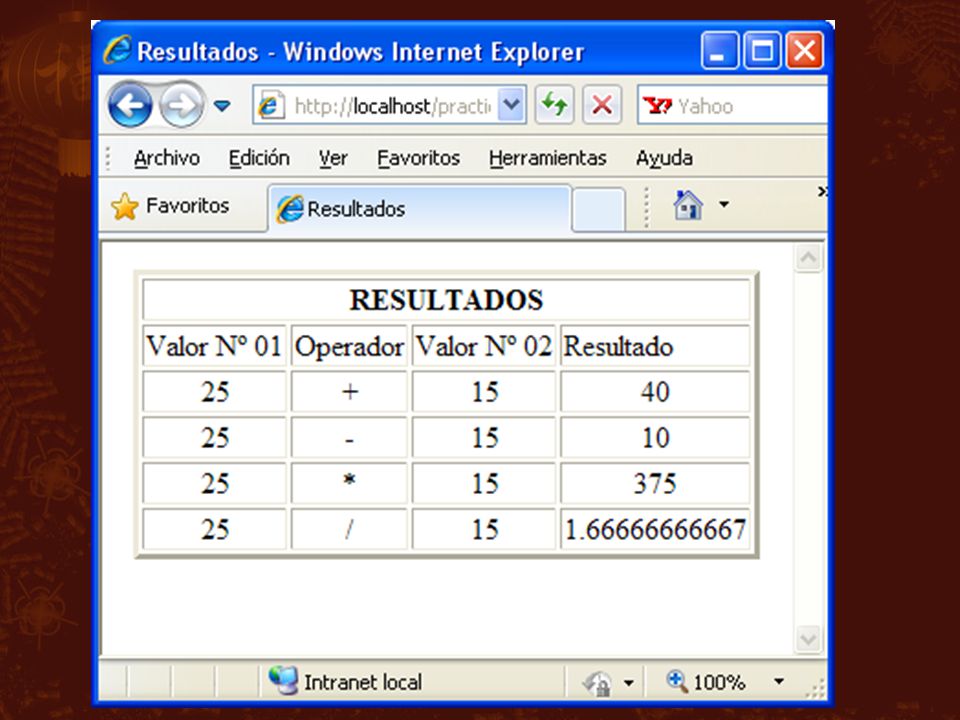Click the Yahoo search provider logo
The width and height of the screenshot is (960, 720).
click(657, 106)
